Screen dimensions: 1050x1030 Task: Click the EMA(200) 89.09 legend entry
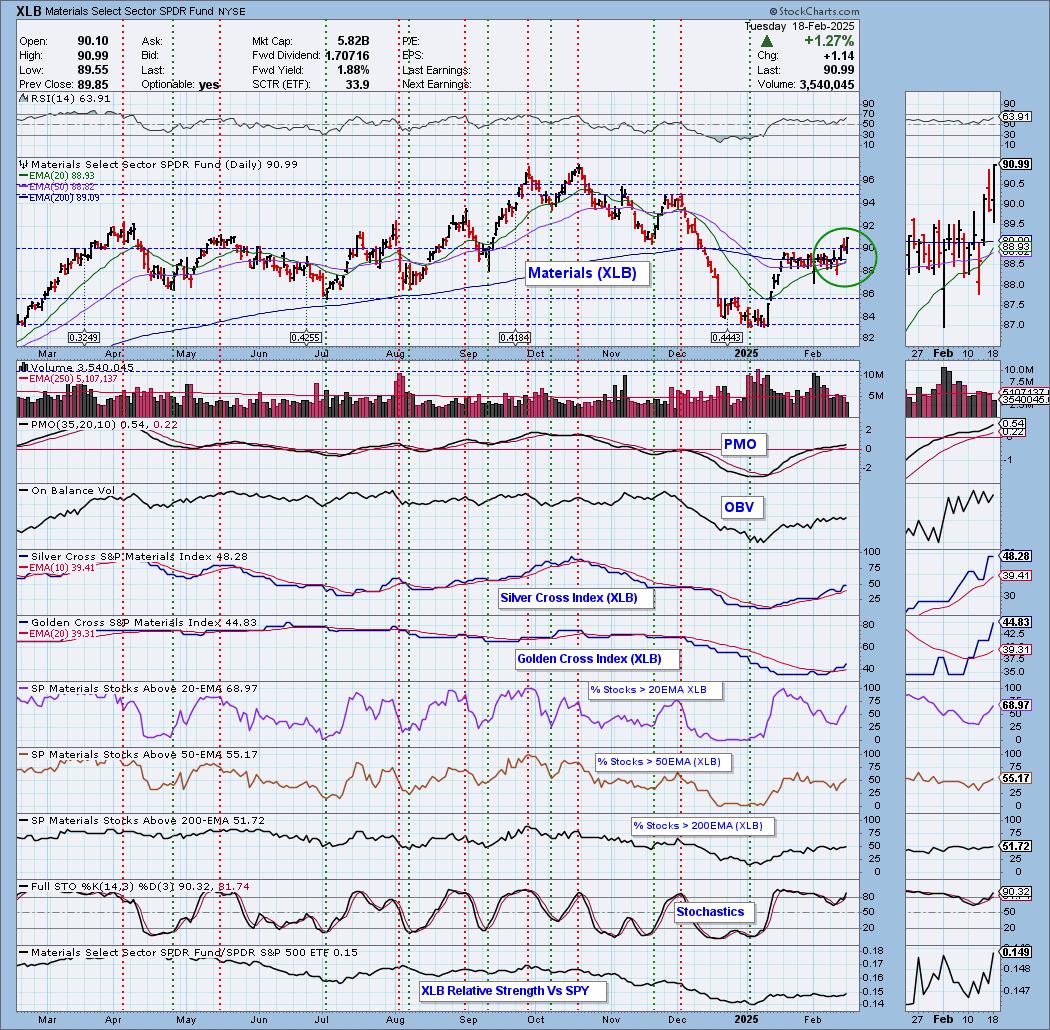pyautogui.click(x=59, y=198)
